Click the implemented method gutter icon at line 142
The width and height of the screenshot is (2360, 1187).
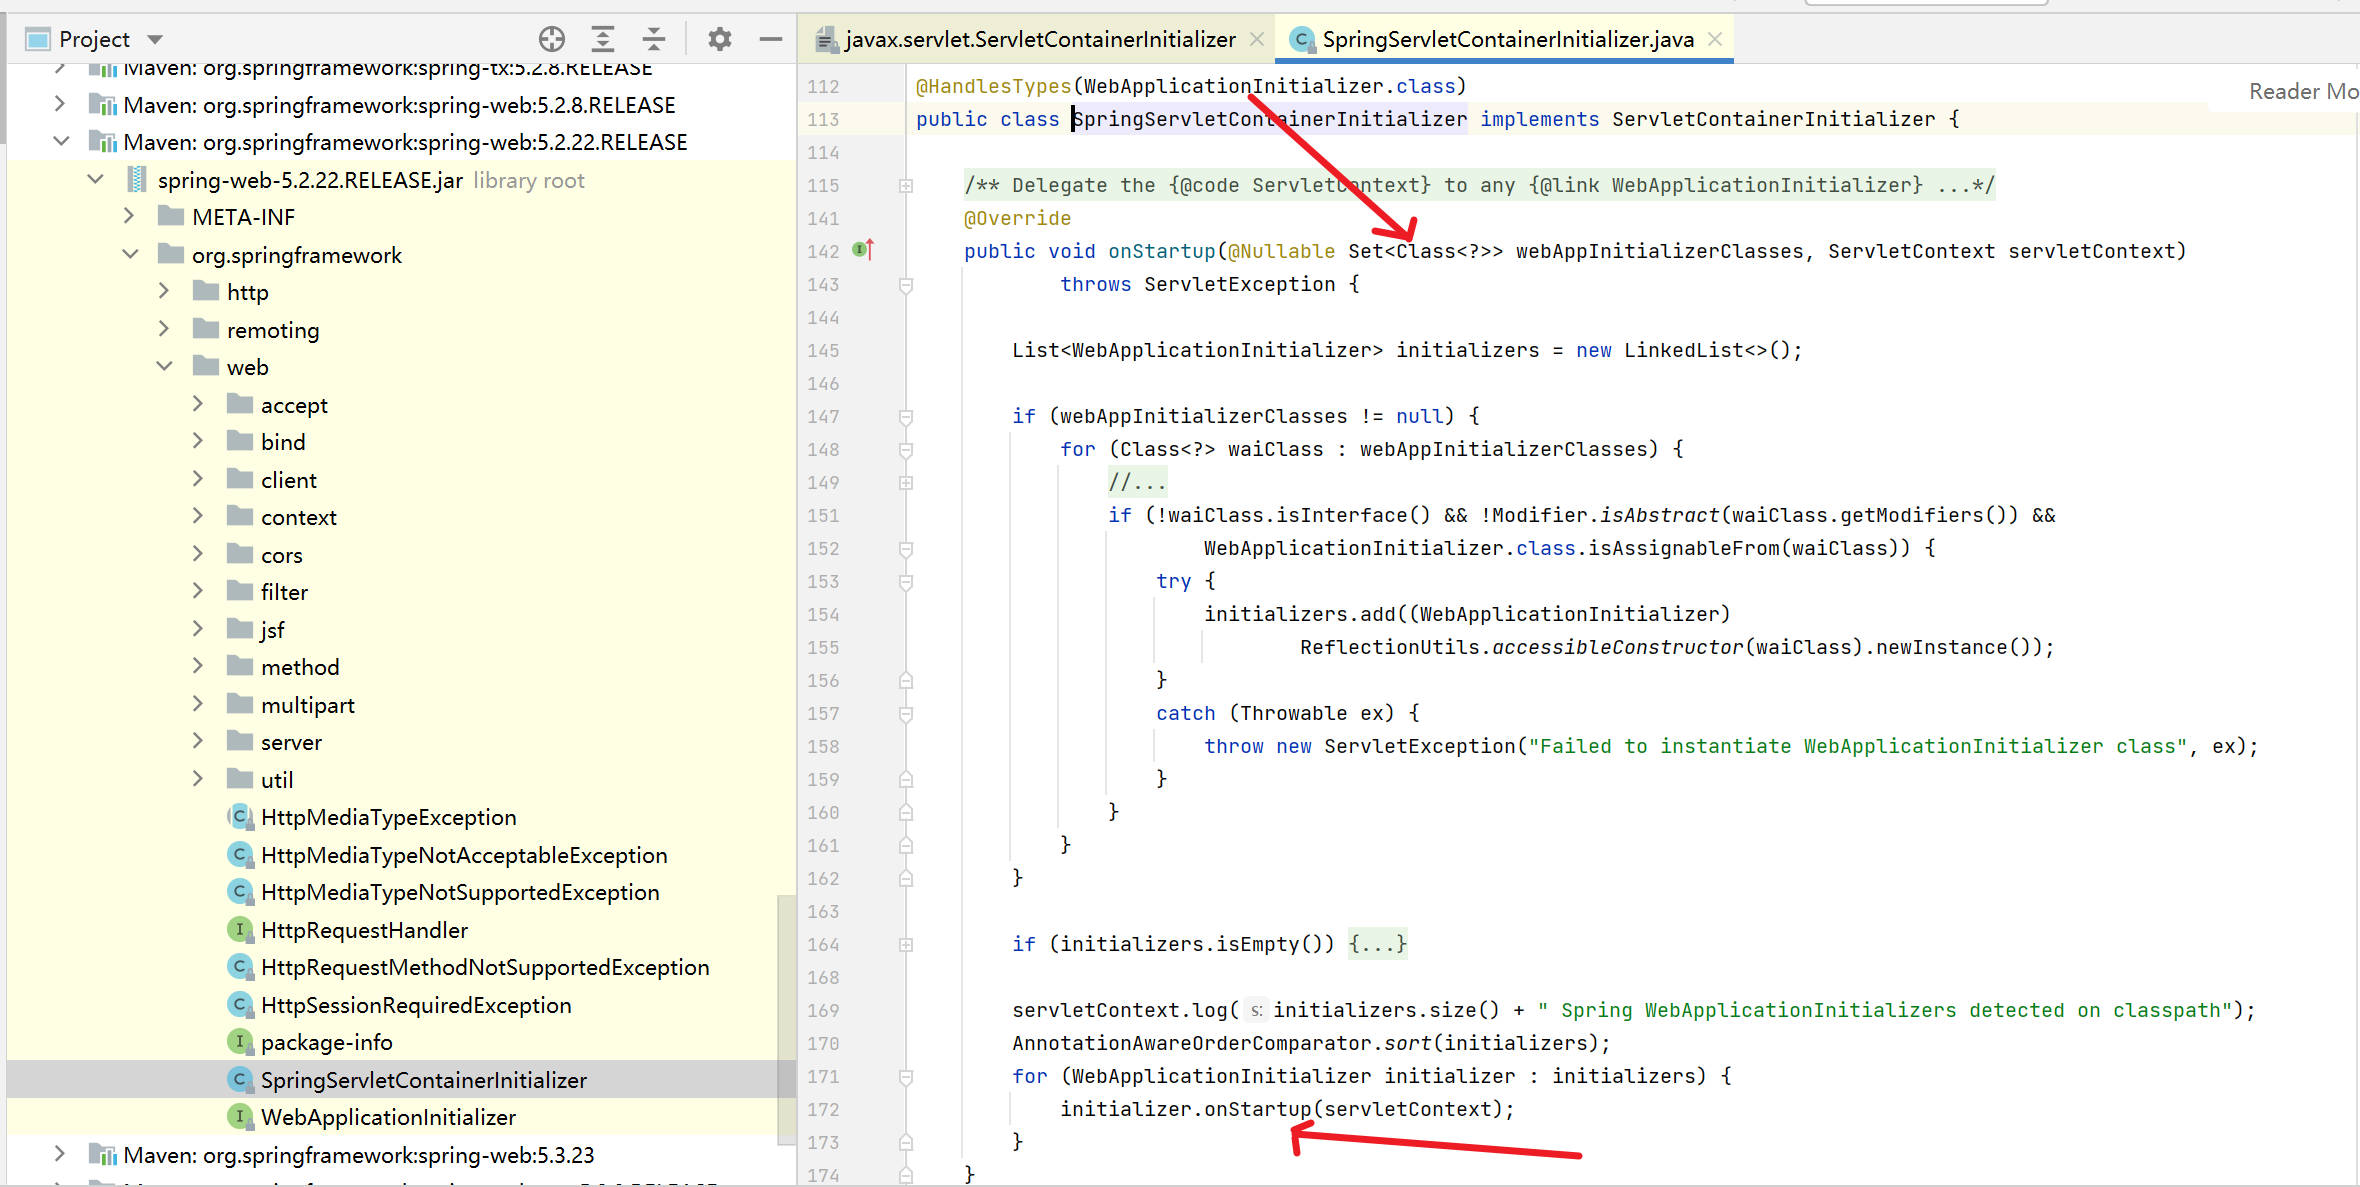863,250
